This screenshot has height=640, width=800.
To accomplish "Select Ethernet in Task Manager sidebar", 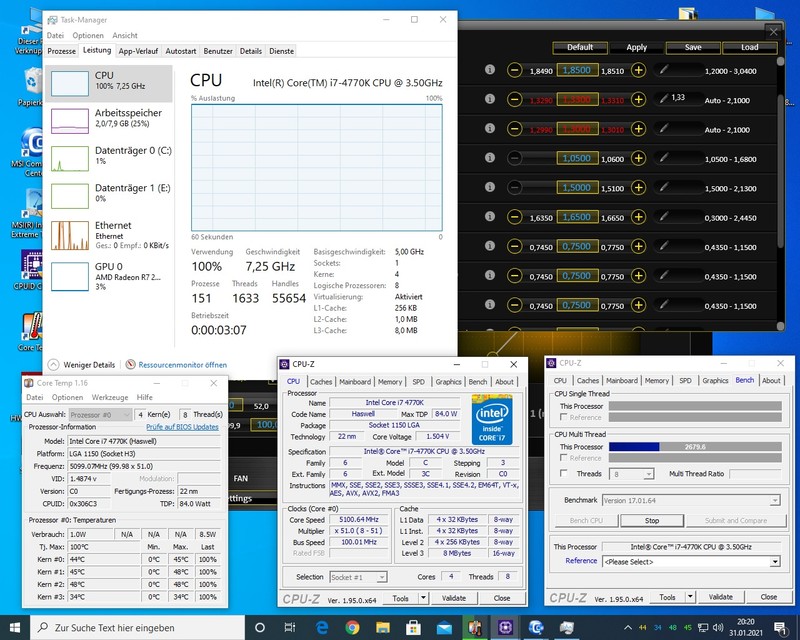I will pyautogui.click(x=109, y=235).
